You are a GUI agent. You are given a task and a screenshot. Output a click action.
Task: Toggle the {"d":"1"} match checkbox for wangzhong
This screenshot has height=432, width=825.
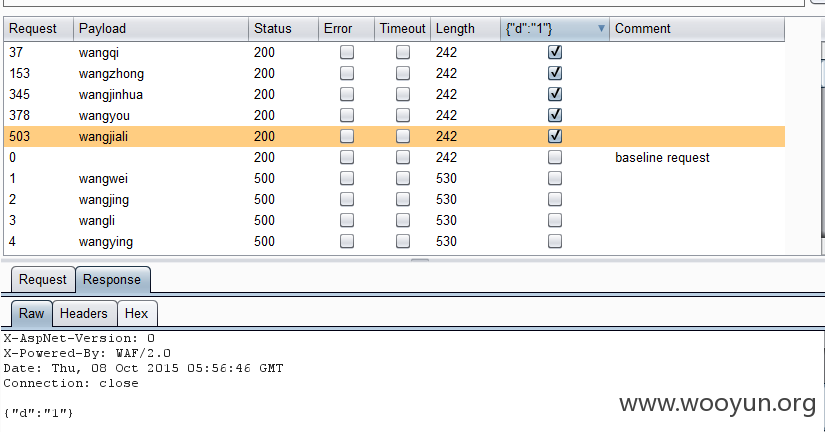tap(555, 73)
